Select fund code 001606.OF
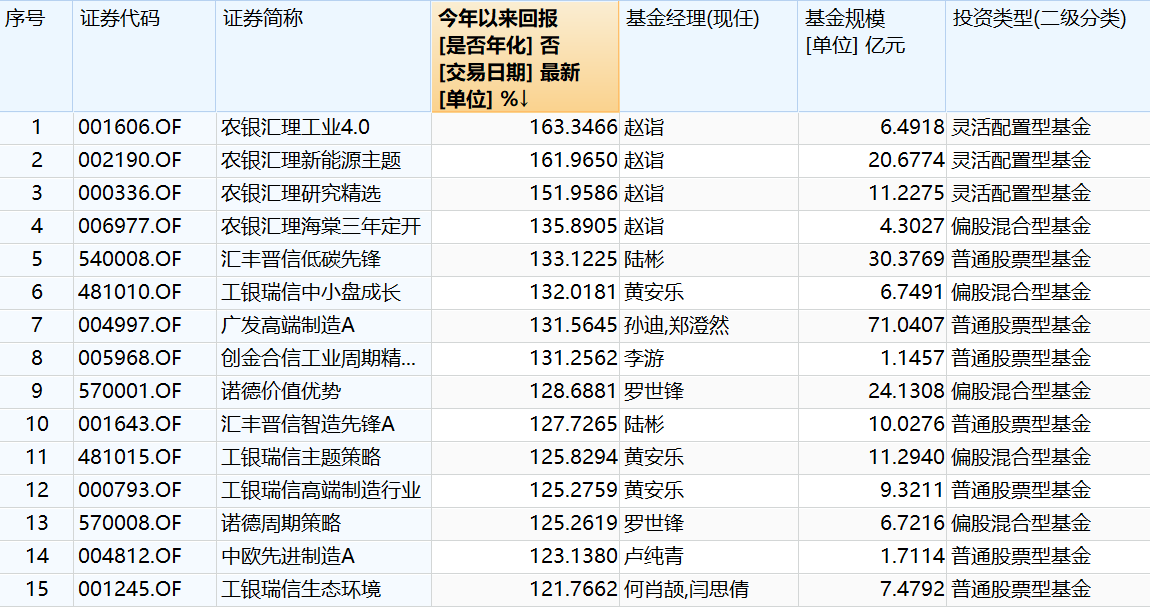The width and height of the screenshot is (1150, 607). (130, 128)
